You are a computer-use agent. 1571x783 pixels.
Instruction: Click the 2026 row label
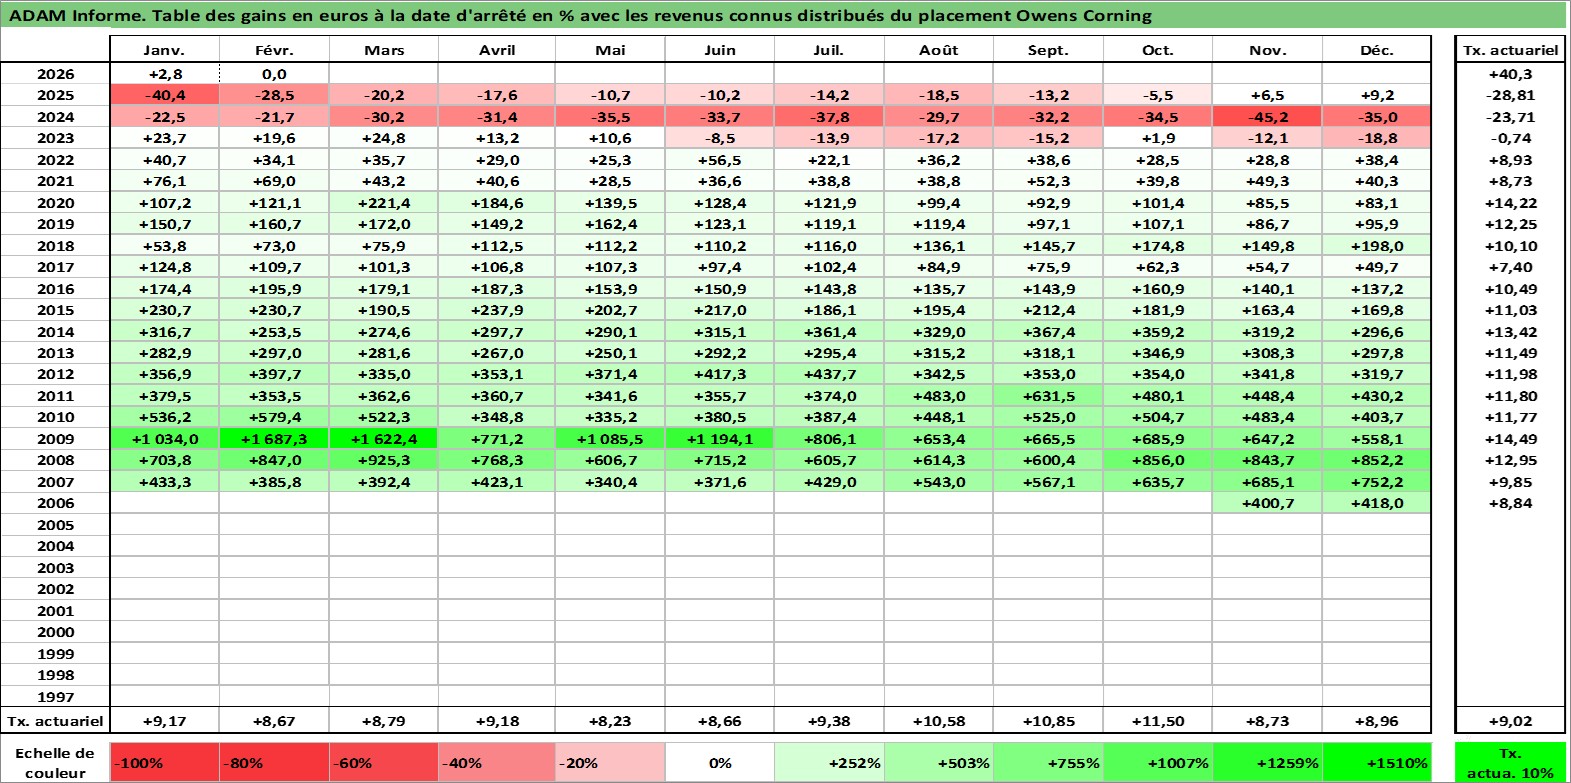55,74
